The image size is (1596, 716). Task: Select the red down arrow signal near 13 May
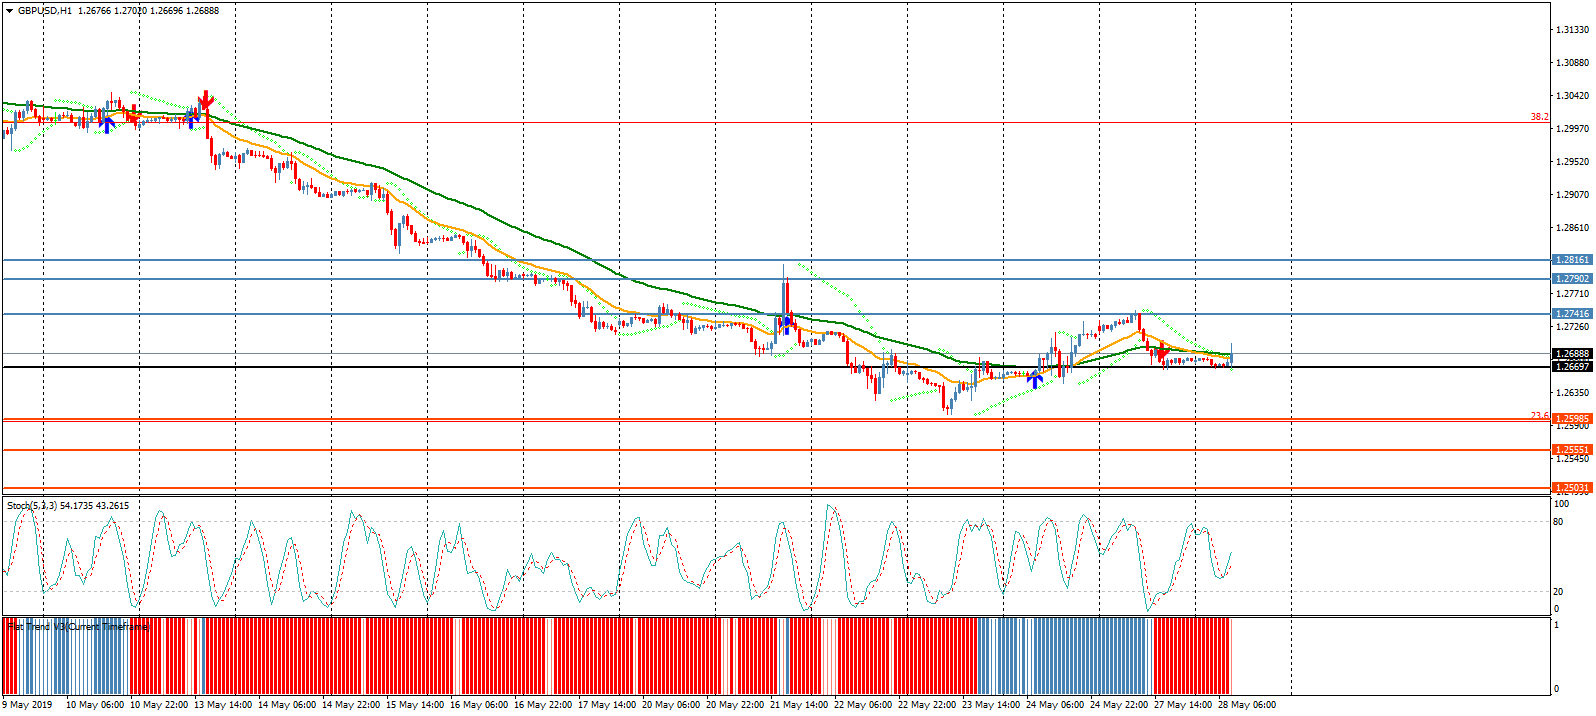coord(206,99)
